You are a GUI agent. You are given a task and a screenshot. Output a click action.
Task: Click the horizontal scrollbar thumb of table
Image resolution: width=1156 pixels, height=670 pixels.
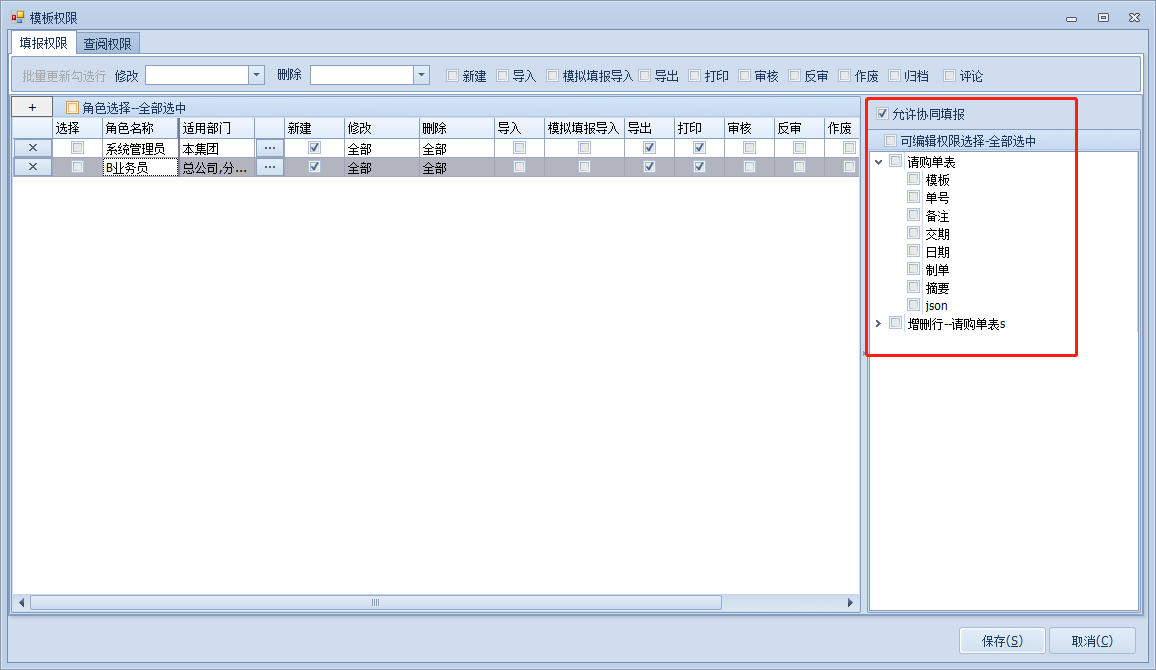pos(375,603)
